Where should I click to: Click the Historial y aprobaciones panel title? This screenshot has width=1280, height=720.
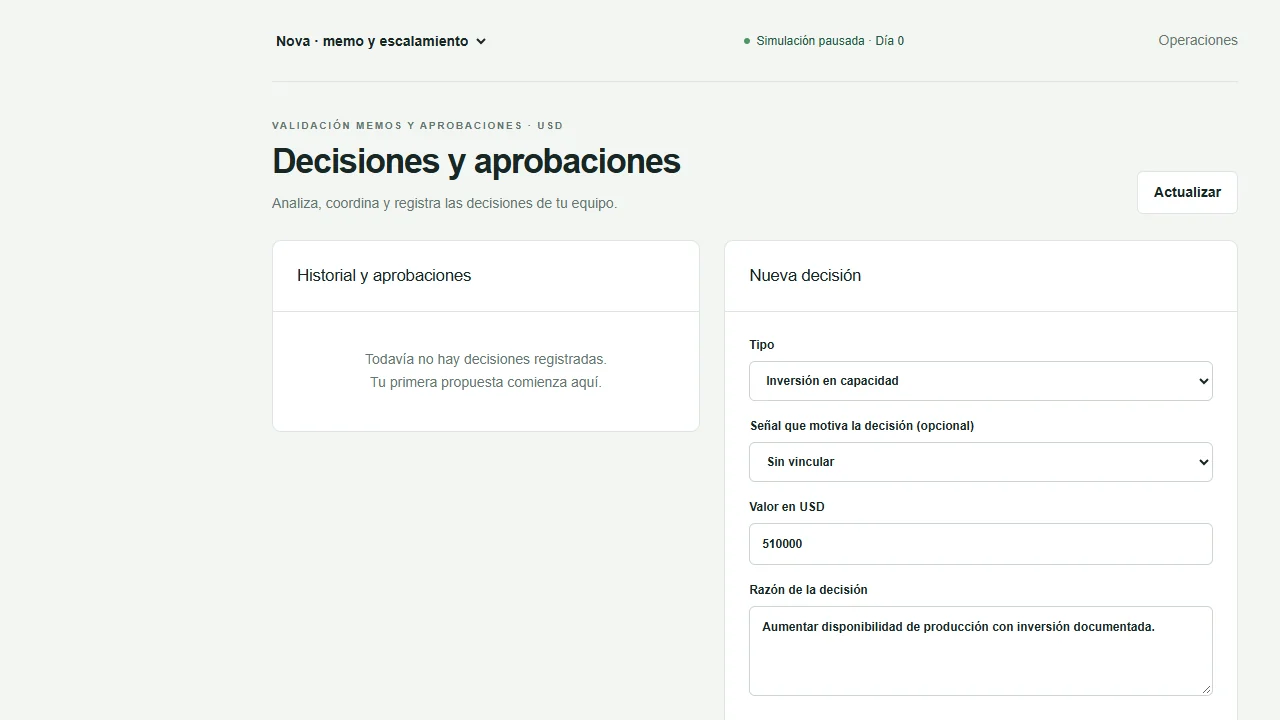click(384, 276)
